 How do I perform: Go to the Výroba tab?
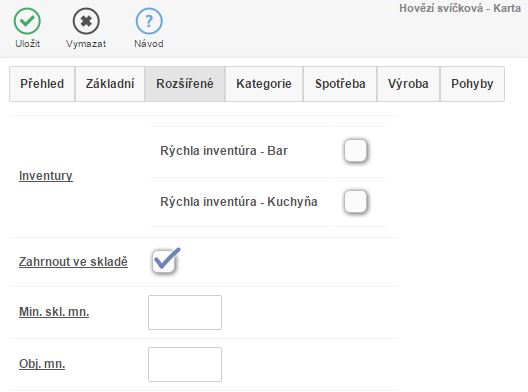tap(408, 84)
